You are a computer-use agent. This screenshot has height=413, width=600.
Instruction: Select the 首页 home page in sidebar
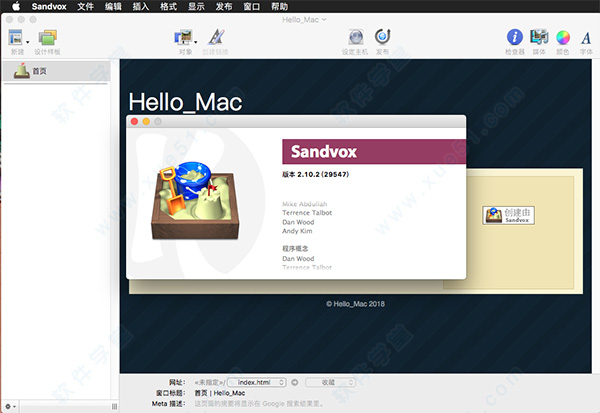[57, 71]
